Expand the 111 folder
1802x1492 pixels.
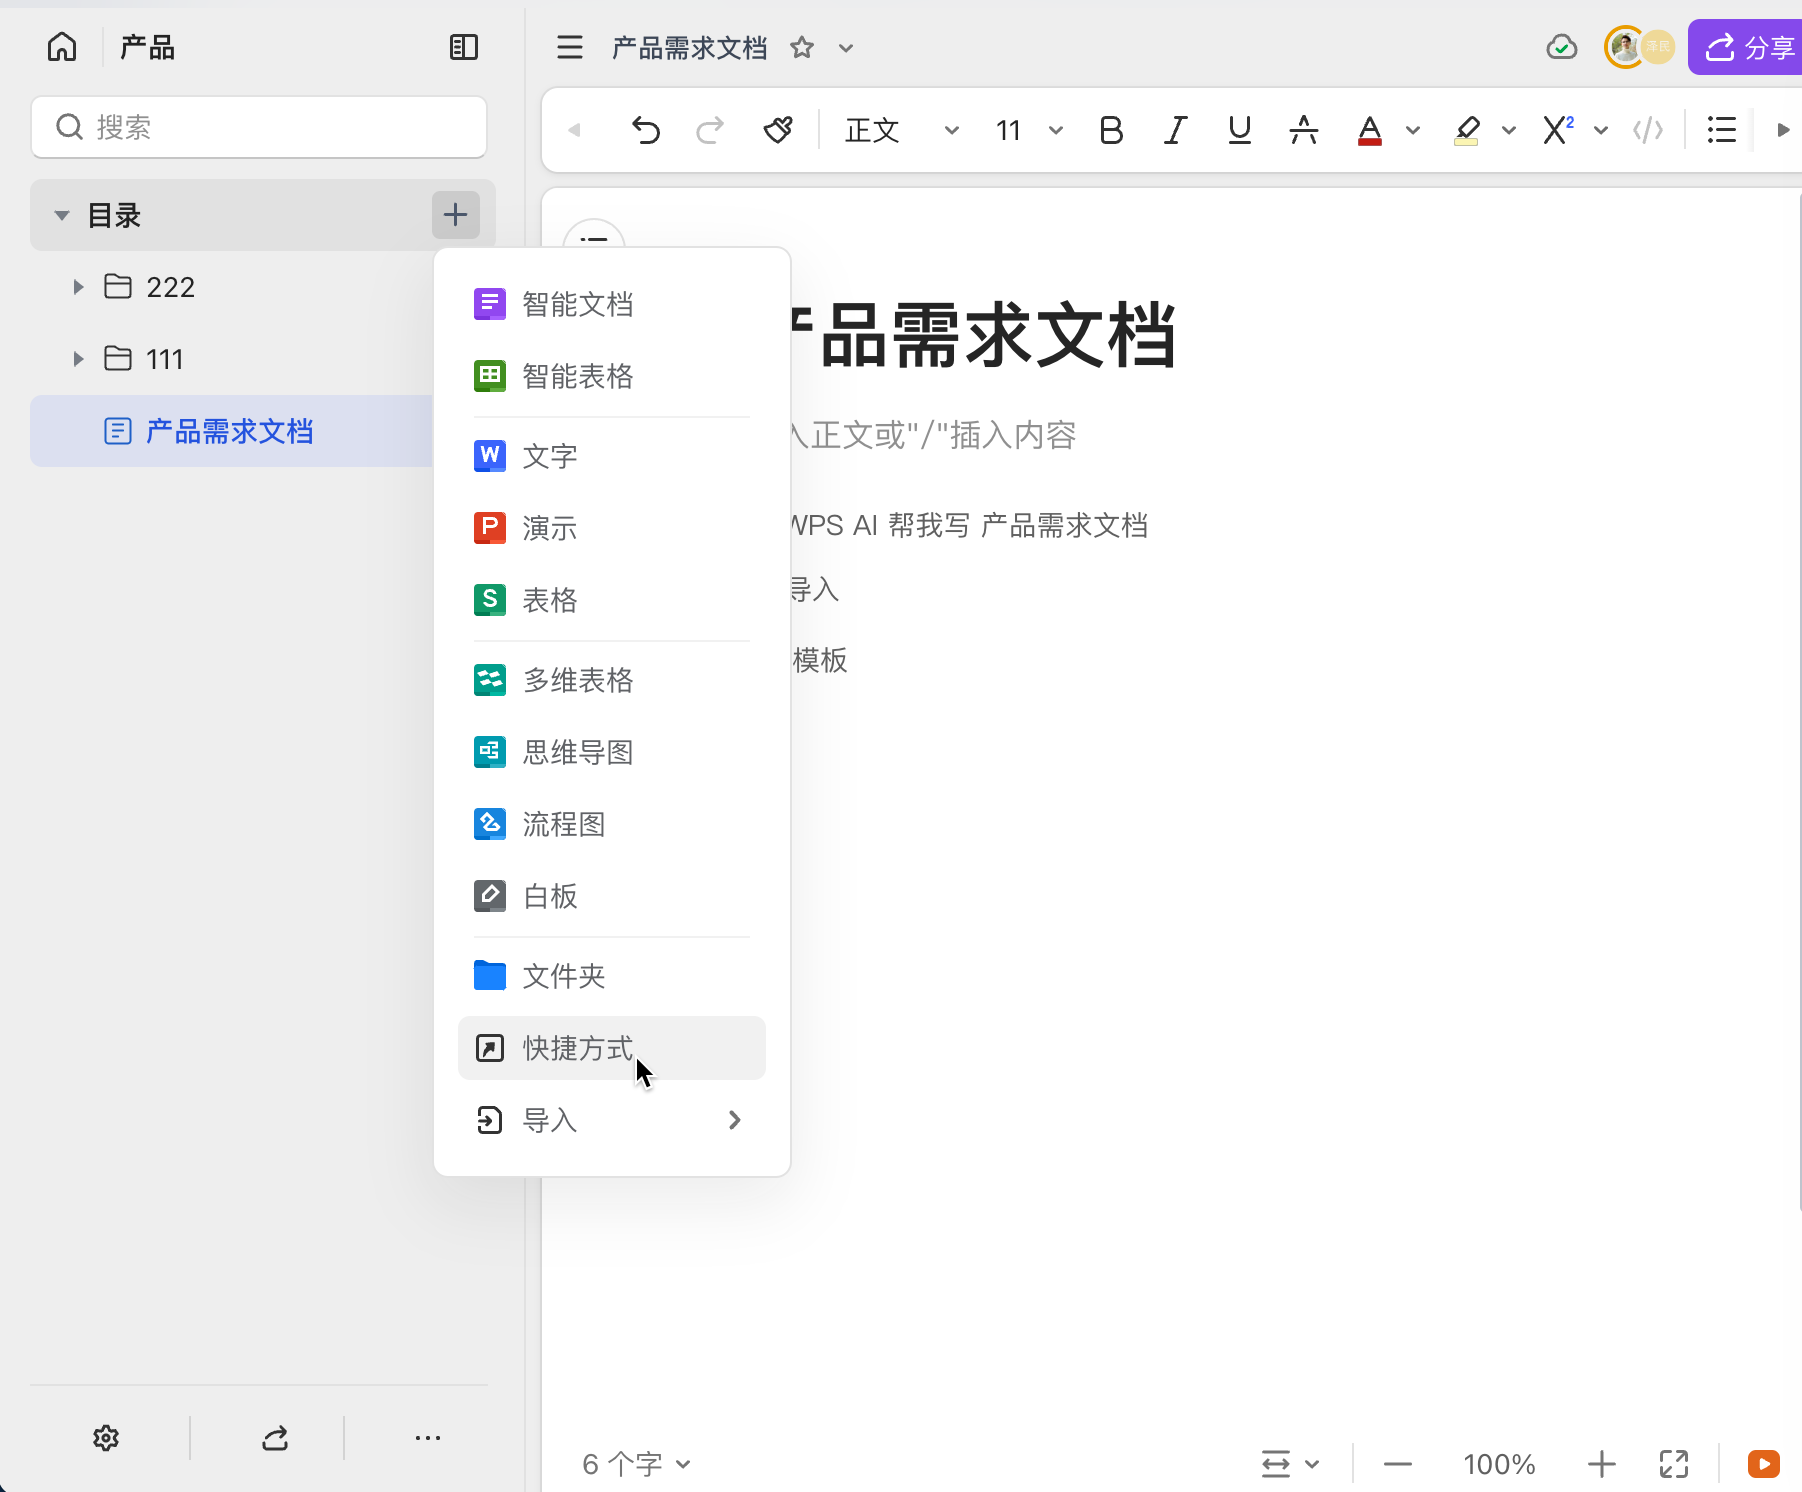[78, 359]
